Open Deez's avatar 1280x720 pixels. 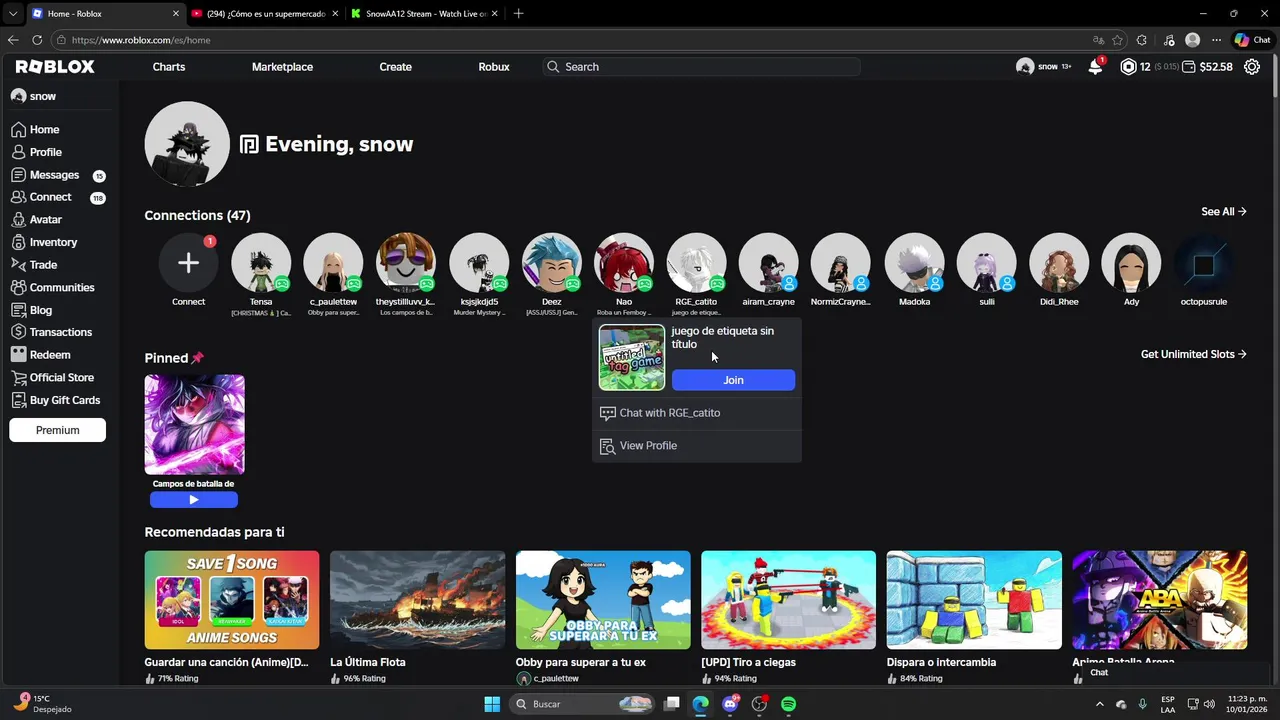(551, 263)
